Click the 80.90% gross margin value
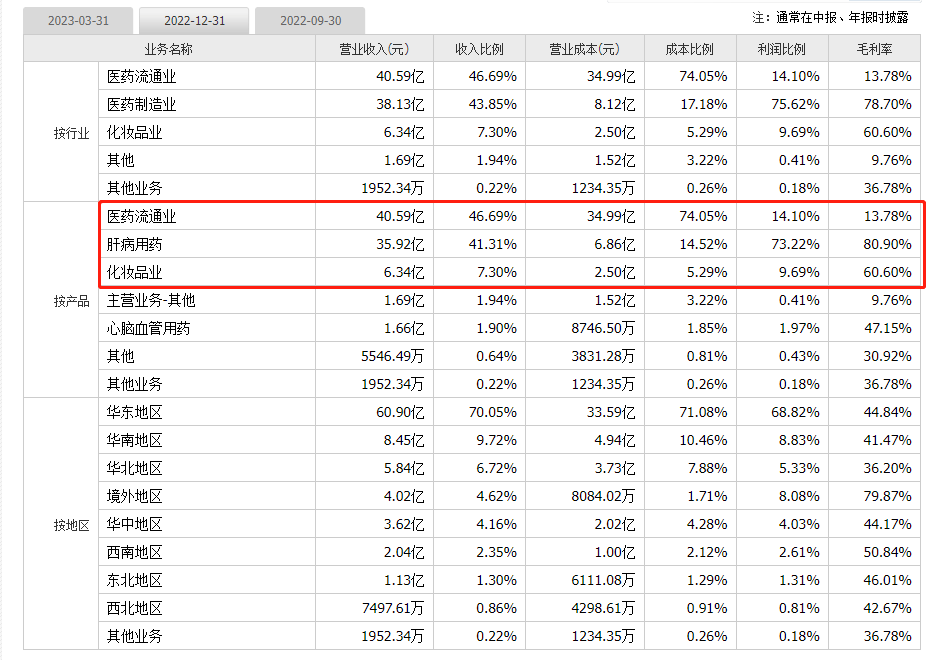Image resolution: width=932 pixels, height=660 pixels. (887, 244)
